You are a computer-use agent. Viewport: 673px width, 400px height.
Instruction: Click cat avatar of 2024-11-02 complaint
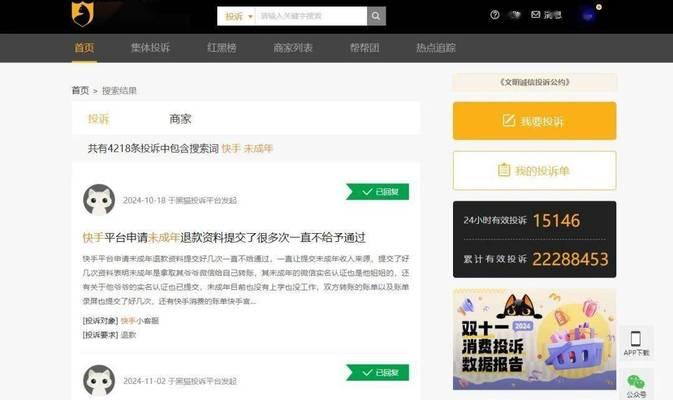click(99, 380)
